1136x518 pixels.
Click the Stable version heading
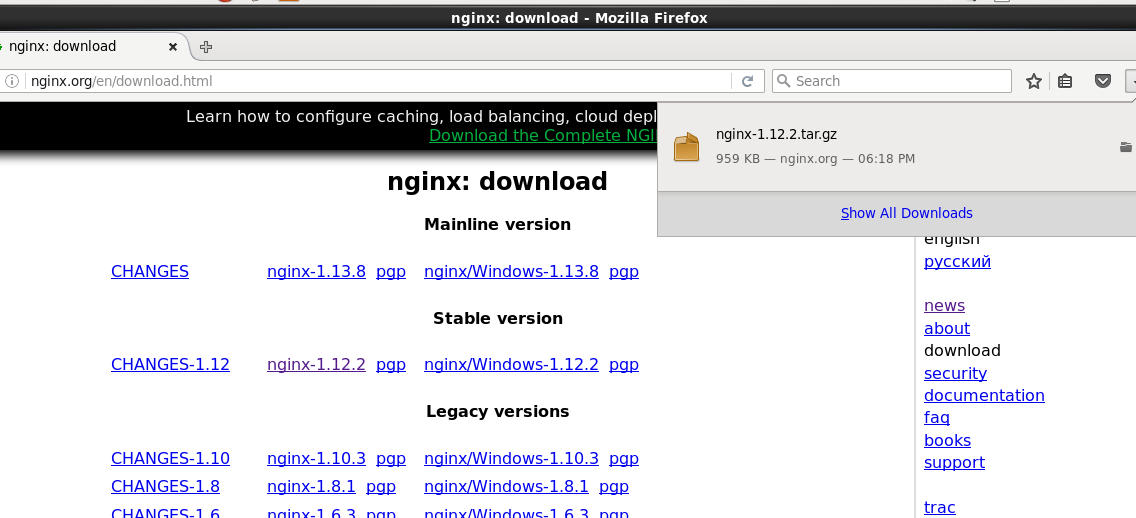pos(498,319)
